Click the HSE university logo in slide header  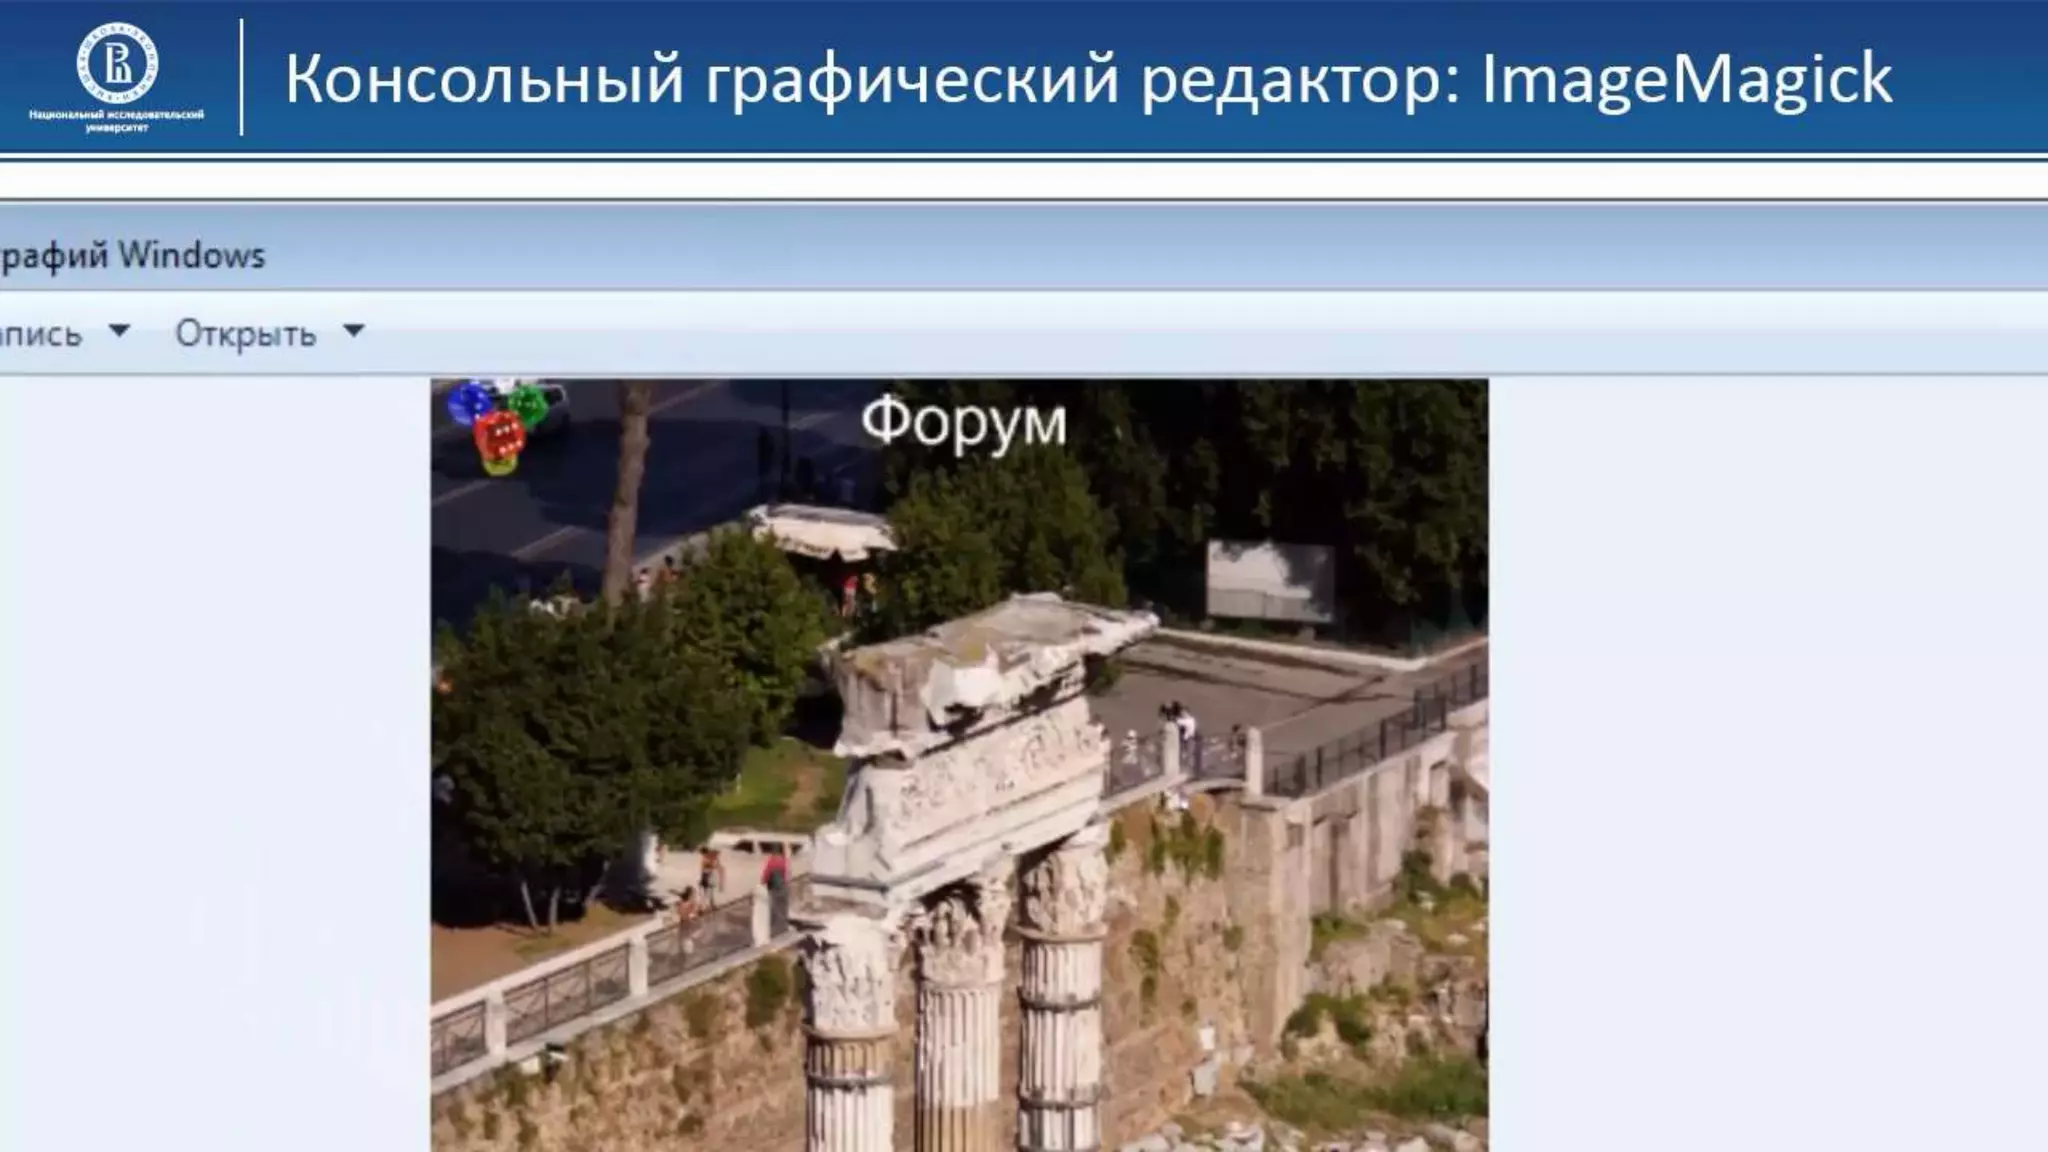tap(117, 63)
